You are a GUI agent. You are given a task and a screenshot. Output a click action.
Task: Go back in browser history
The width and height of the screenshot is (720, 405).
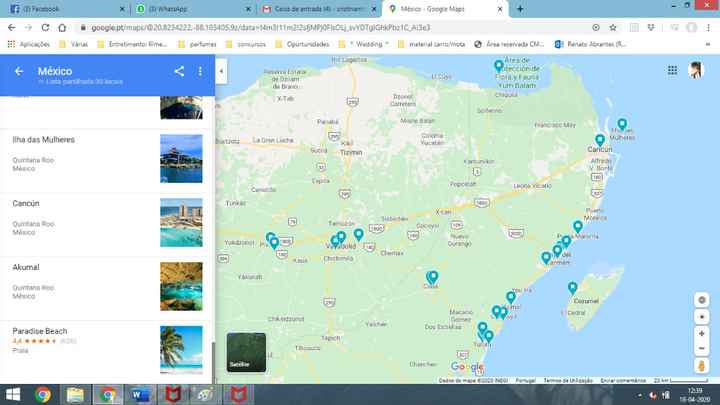point(11,28)
